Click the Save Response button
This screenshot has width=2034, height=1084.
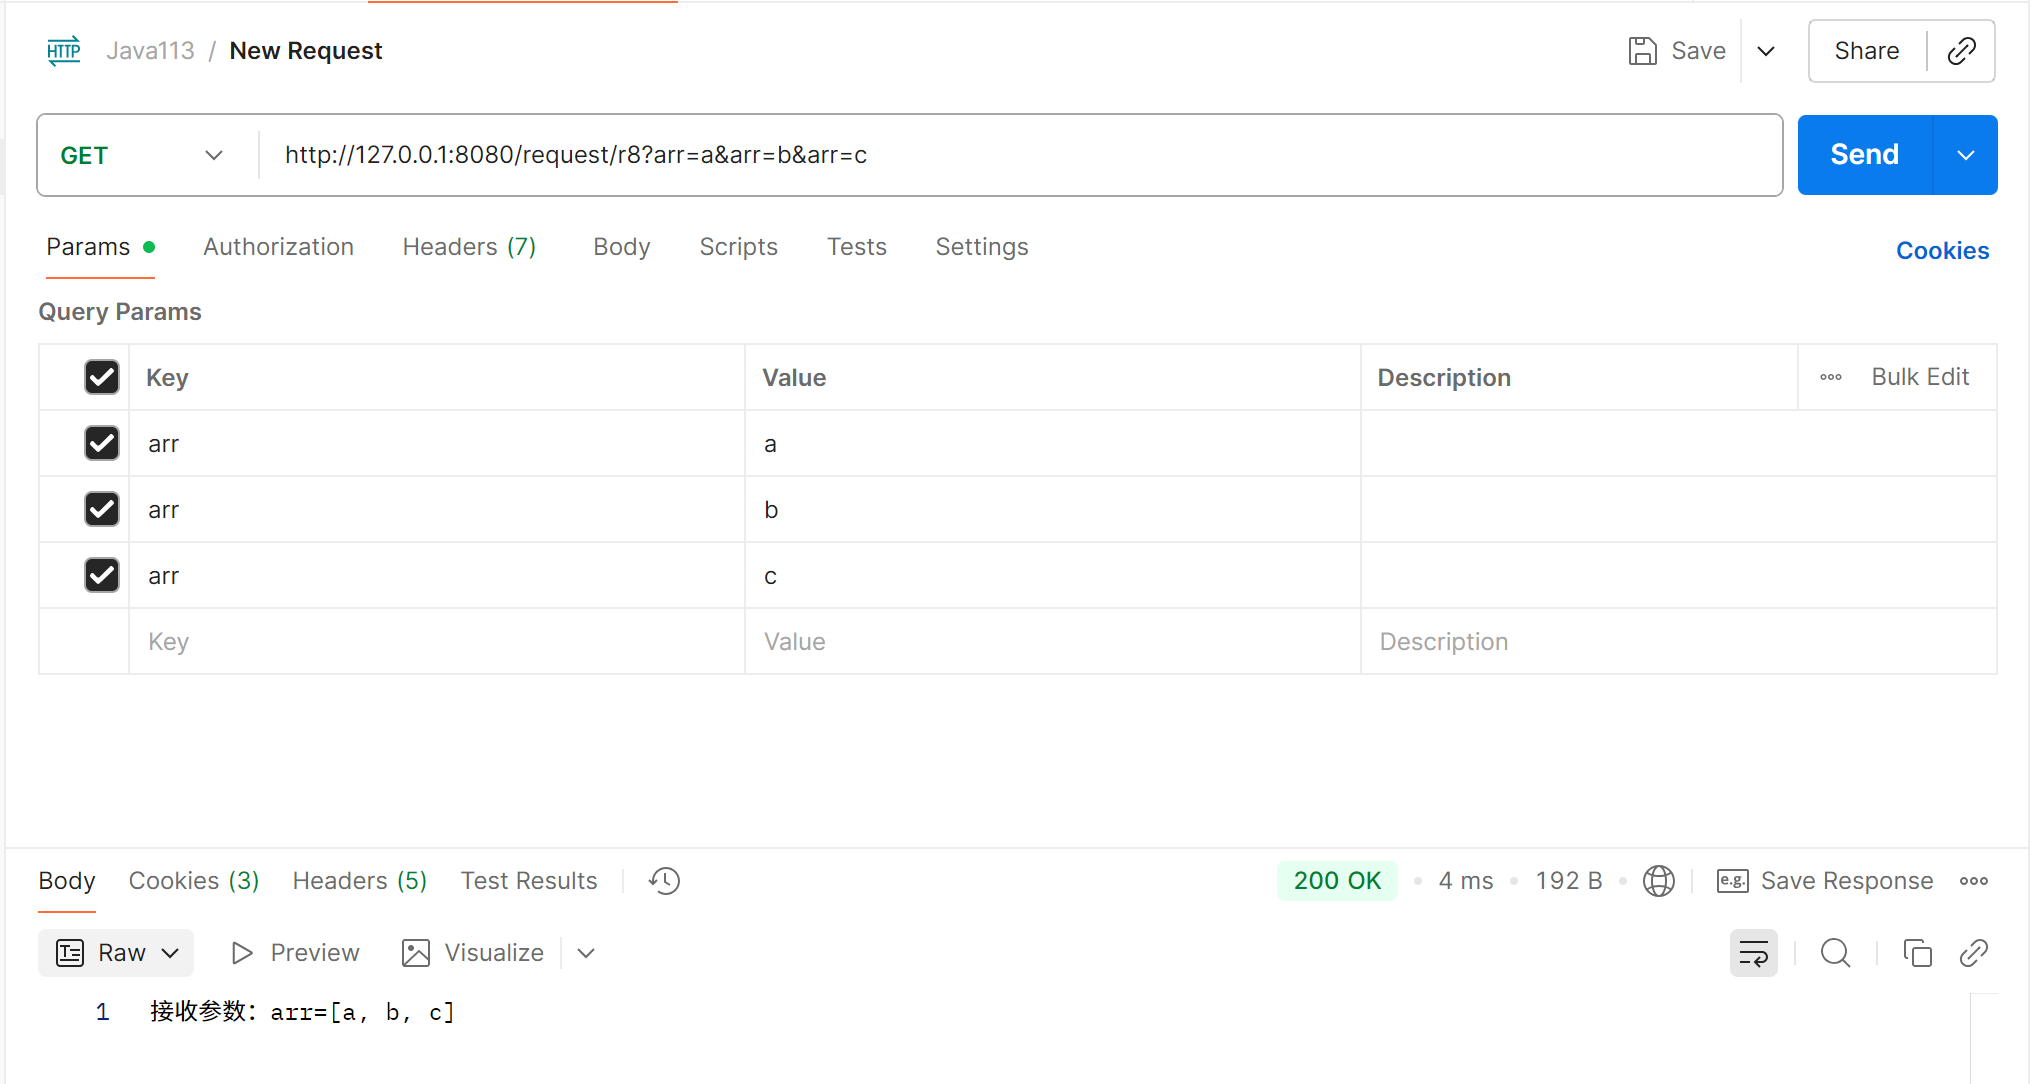pos(1825,881)
